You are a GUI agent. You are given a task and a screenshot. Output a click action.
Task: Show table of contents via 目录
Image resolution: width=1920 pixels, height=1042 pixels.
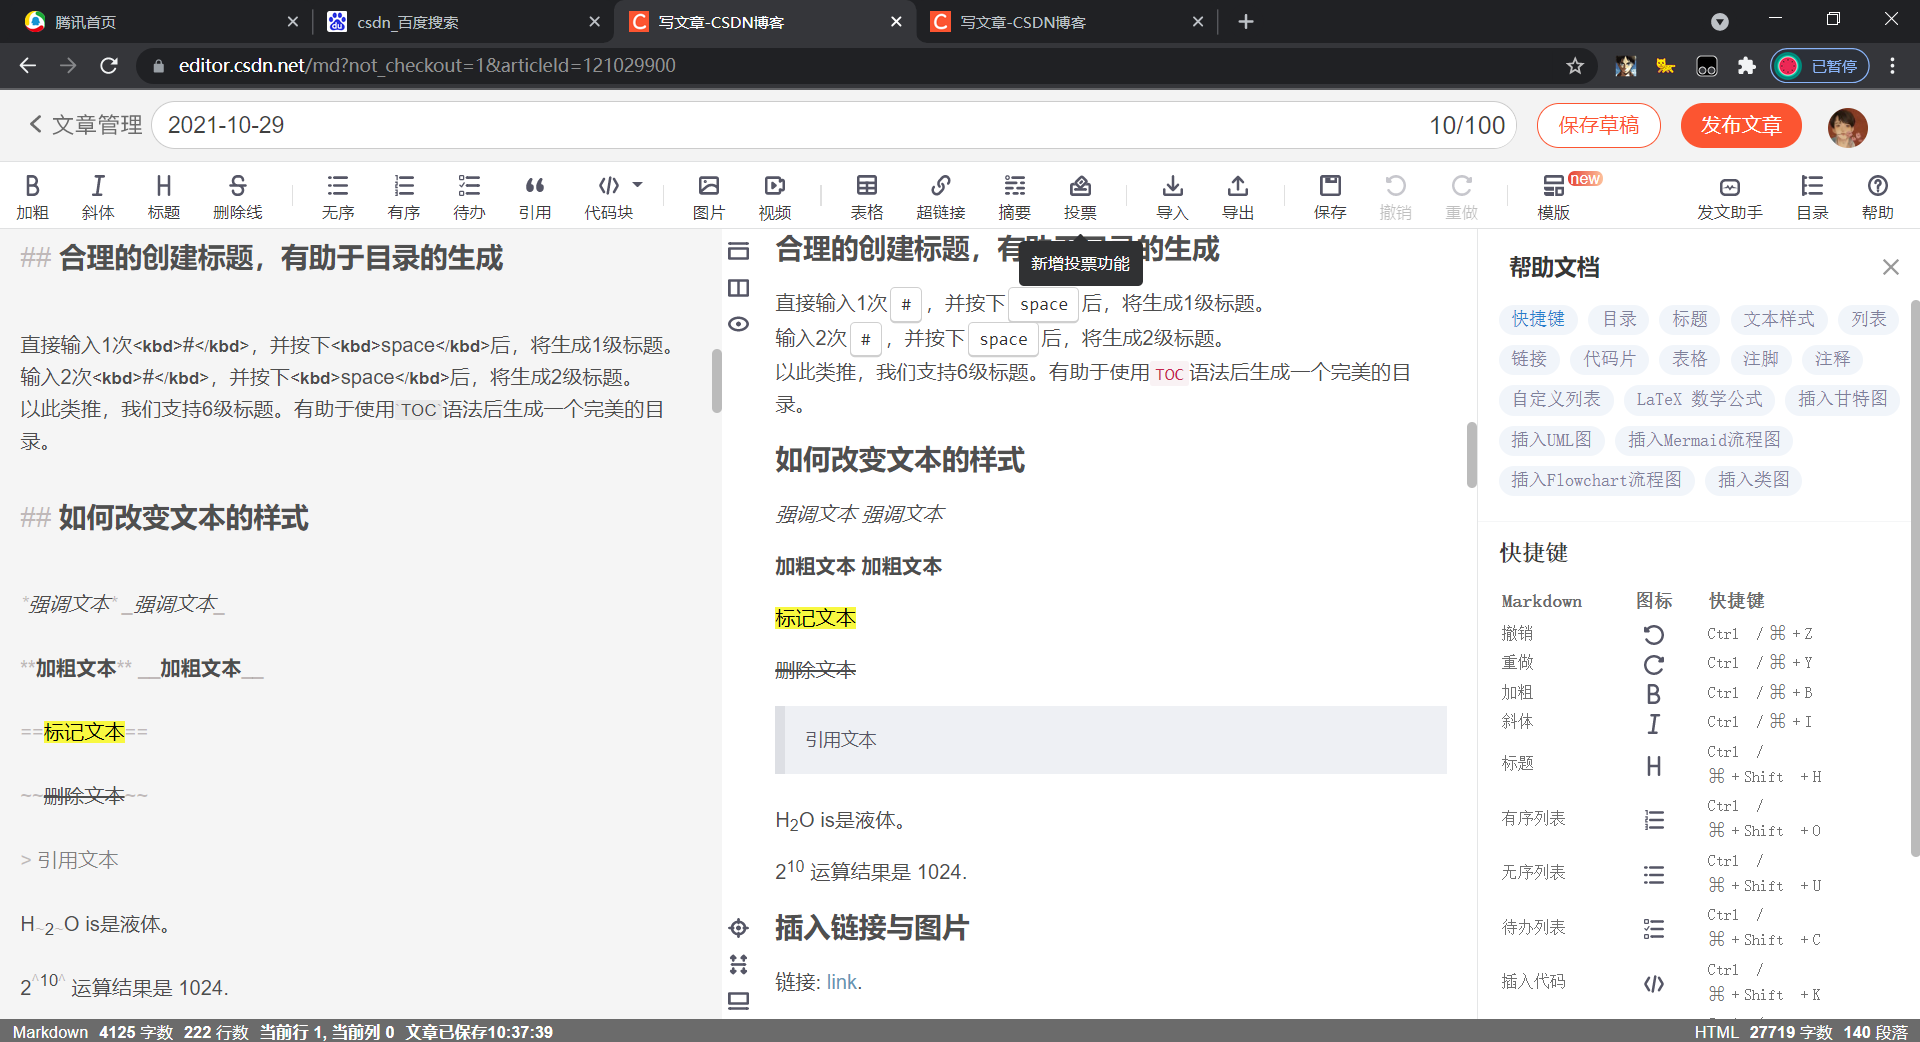click(1812, 196)
